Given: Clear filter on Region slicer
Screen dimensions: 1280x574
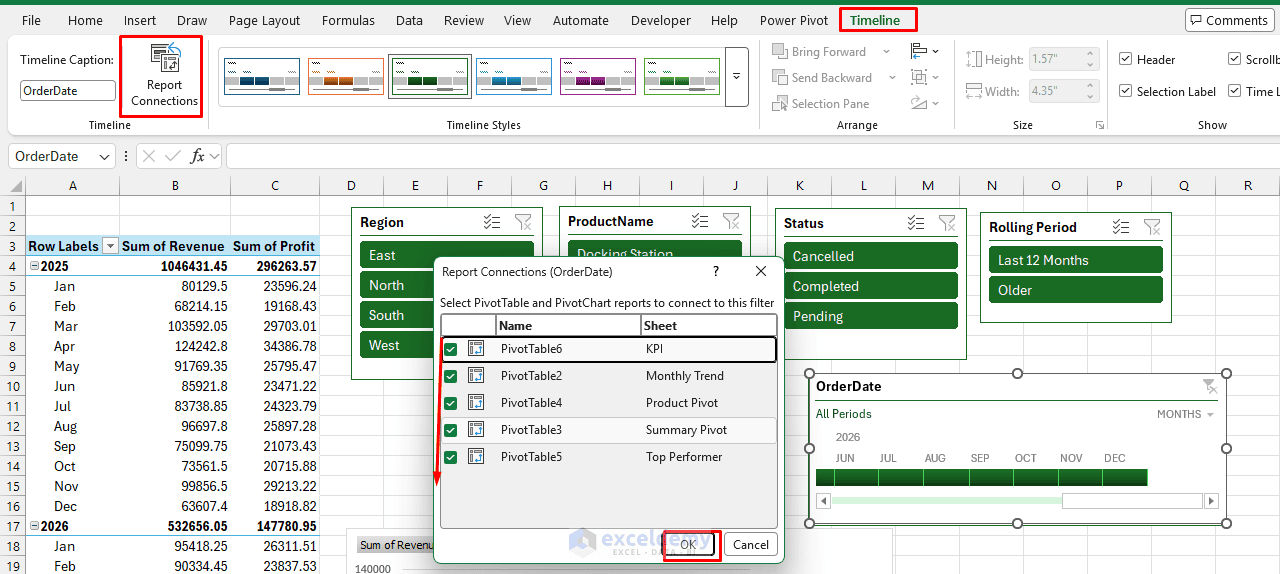Looking at the screenshot, I should tap(523, 222).
